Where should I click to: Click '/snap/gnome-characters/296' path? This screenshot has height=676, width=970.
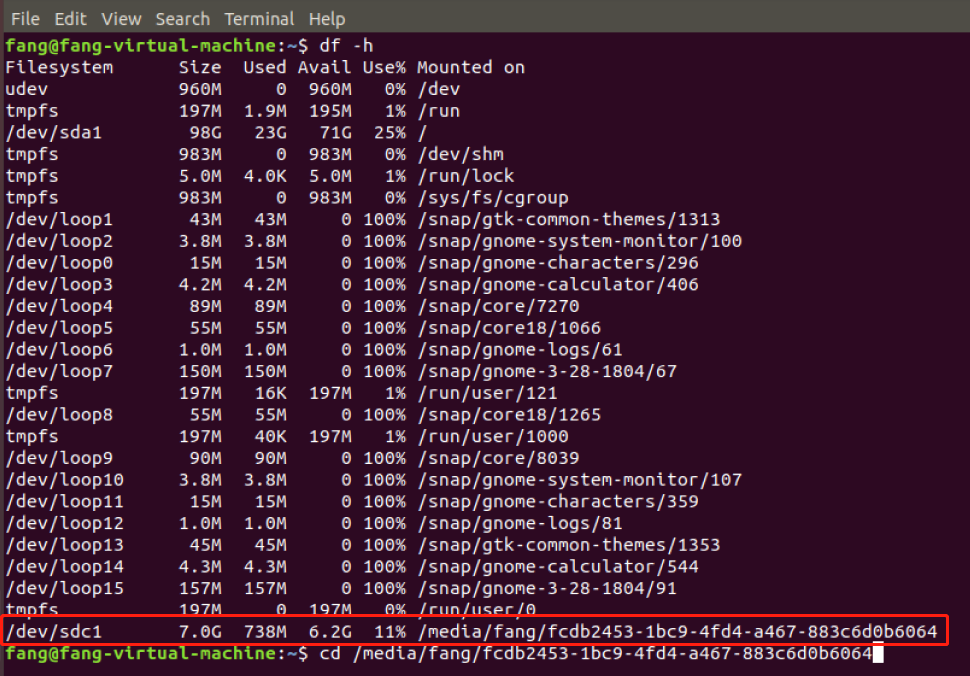pyautogui.click(x=558, y=262)
